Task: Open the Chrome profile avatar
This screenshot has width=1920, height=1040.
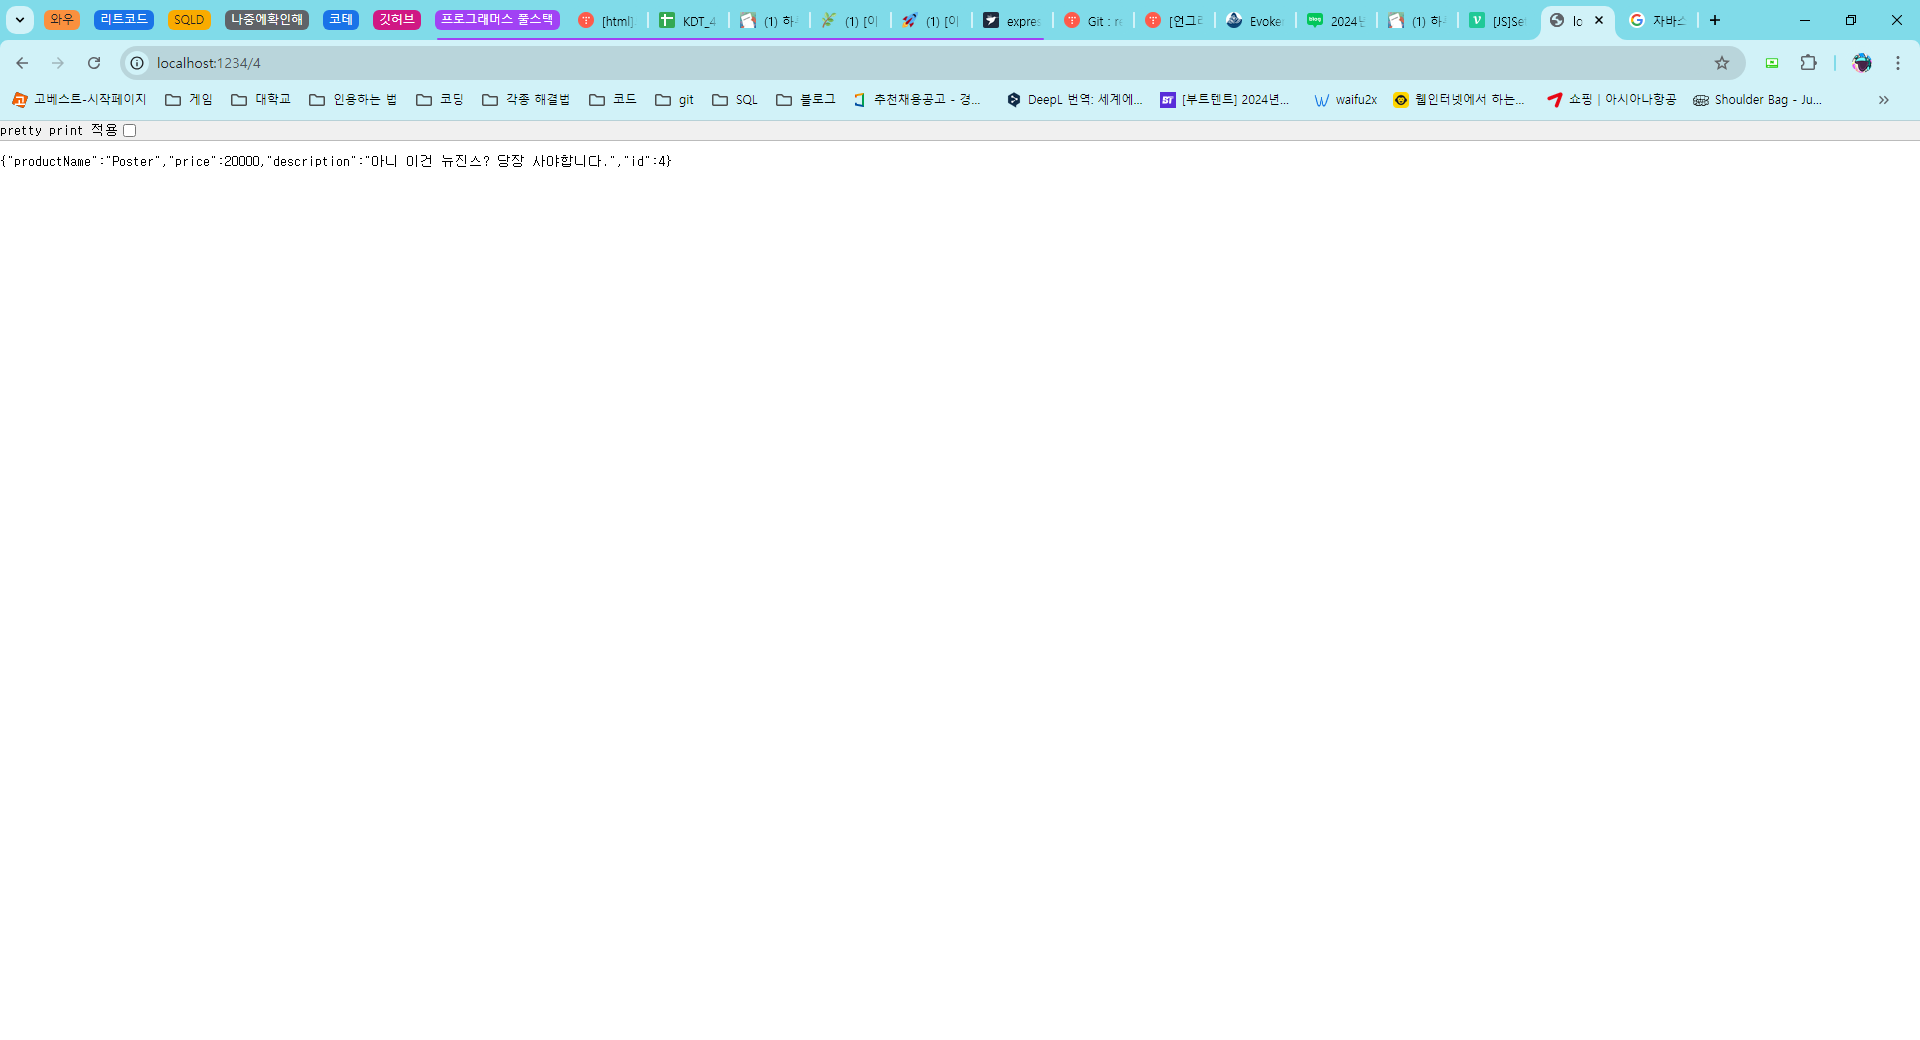Action: (x=1862, y=63)
